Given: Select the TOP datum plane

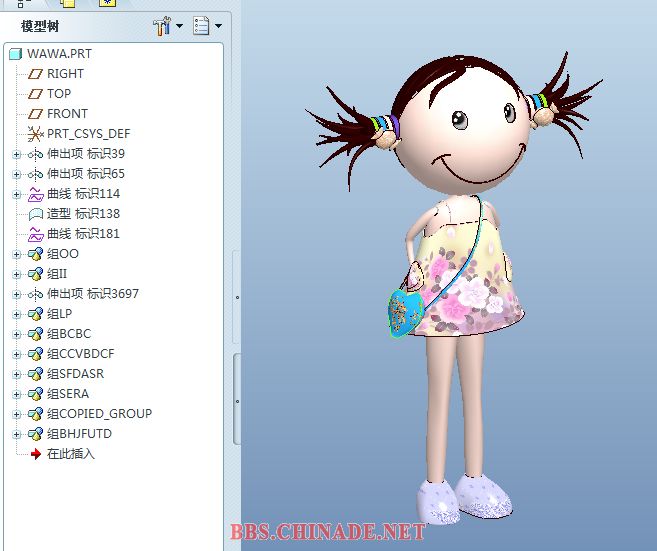Looking at the screenshot, I should click(x=59, y=94).
